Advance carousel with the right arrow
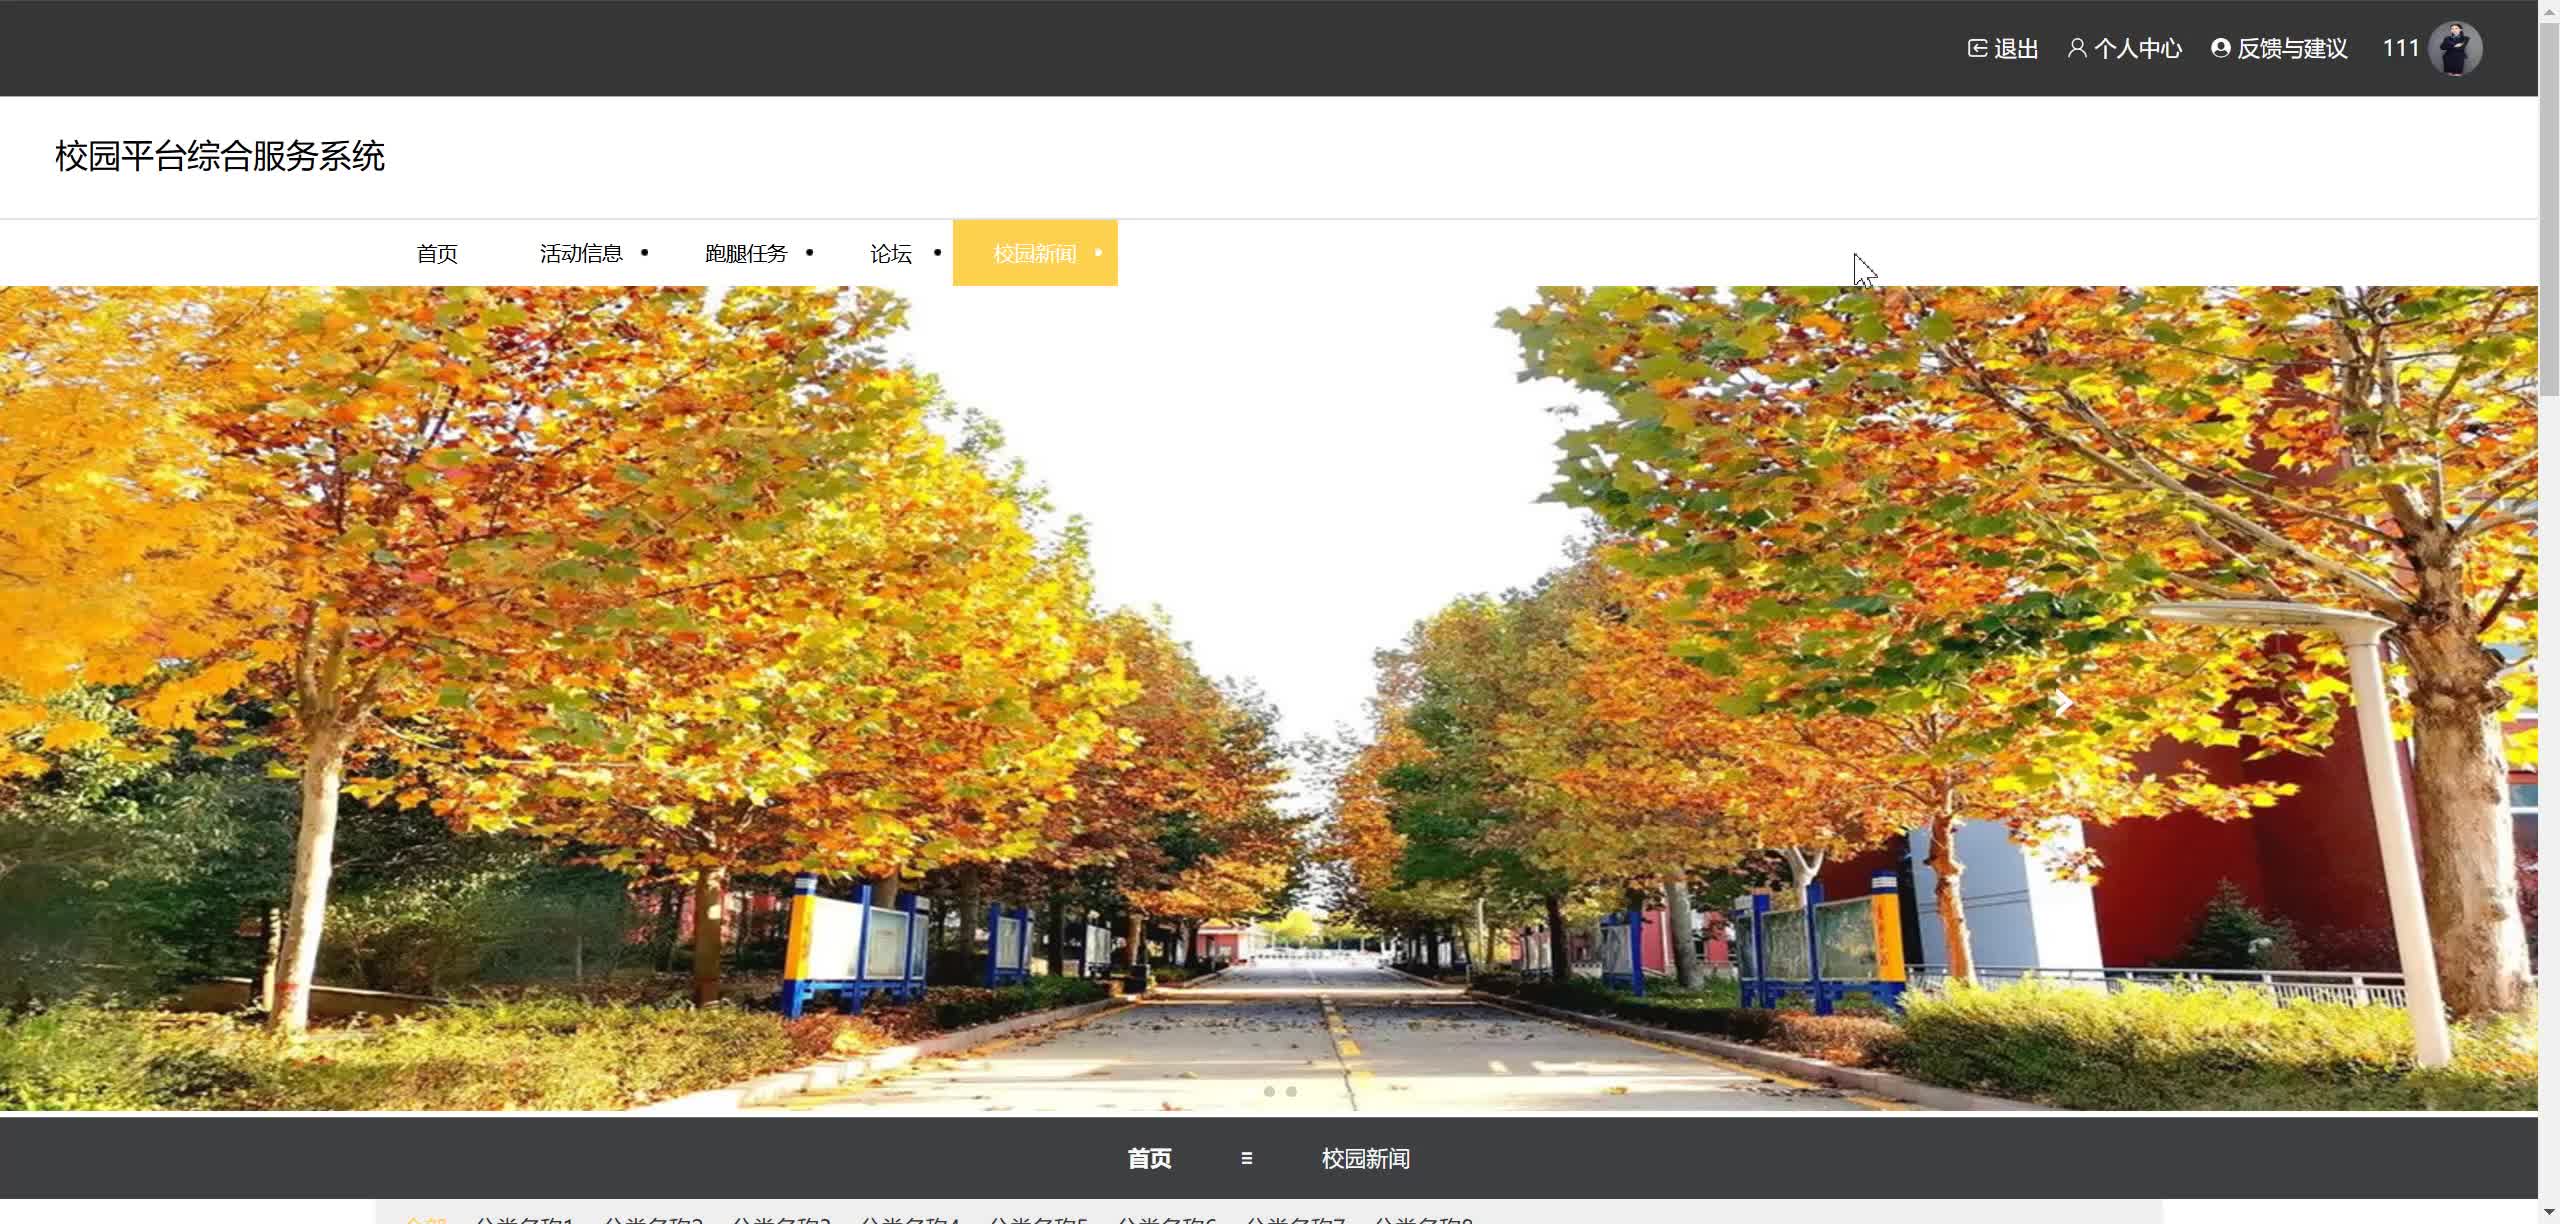The image size is (2560, 1224). [2063, 703]
